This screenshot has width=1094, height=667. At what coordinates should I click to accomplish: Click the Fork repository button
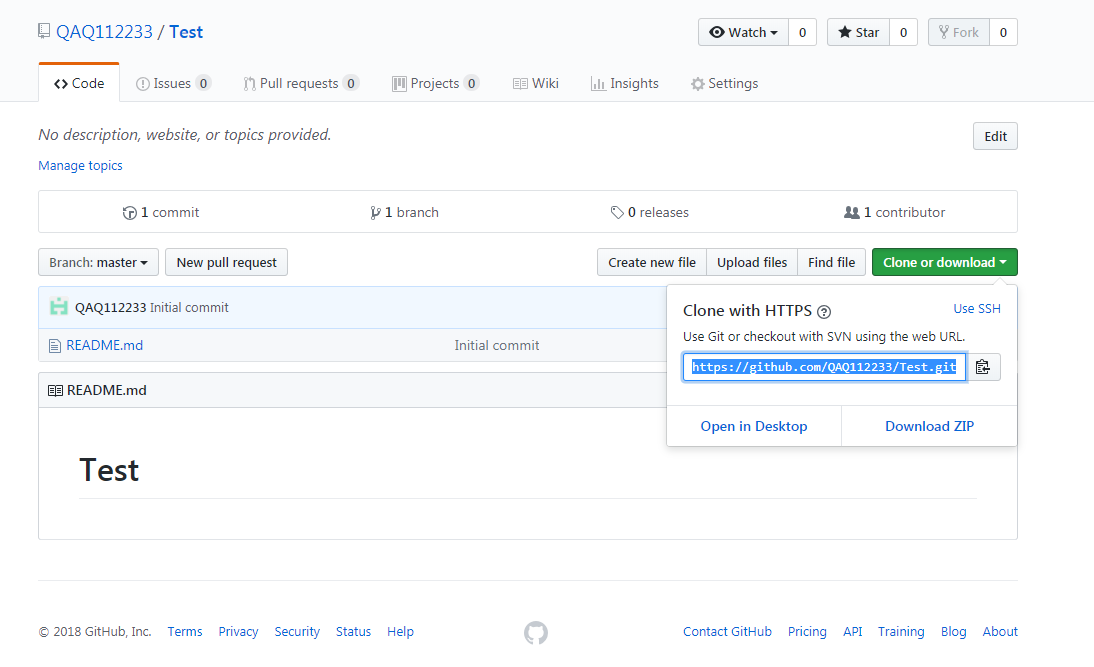point(958,32)
